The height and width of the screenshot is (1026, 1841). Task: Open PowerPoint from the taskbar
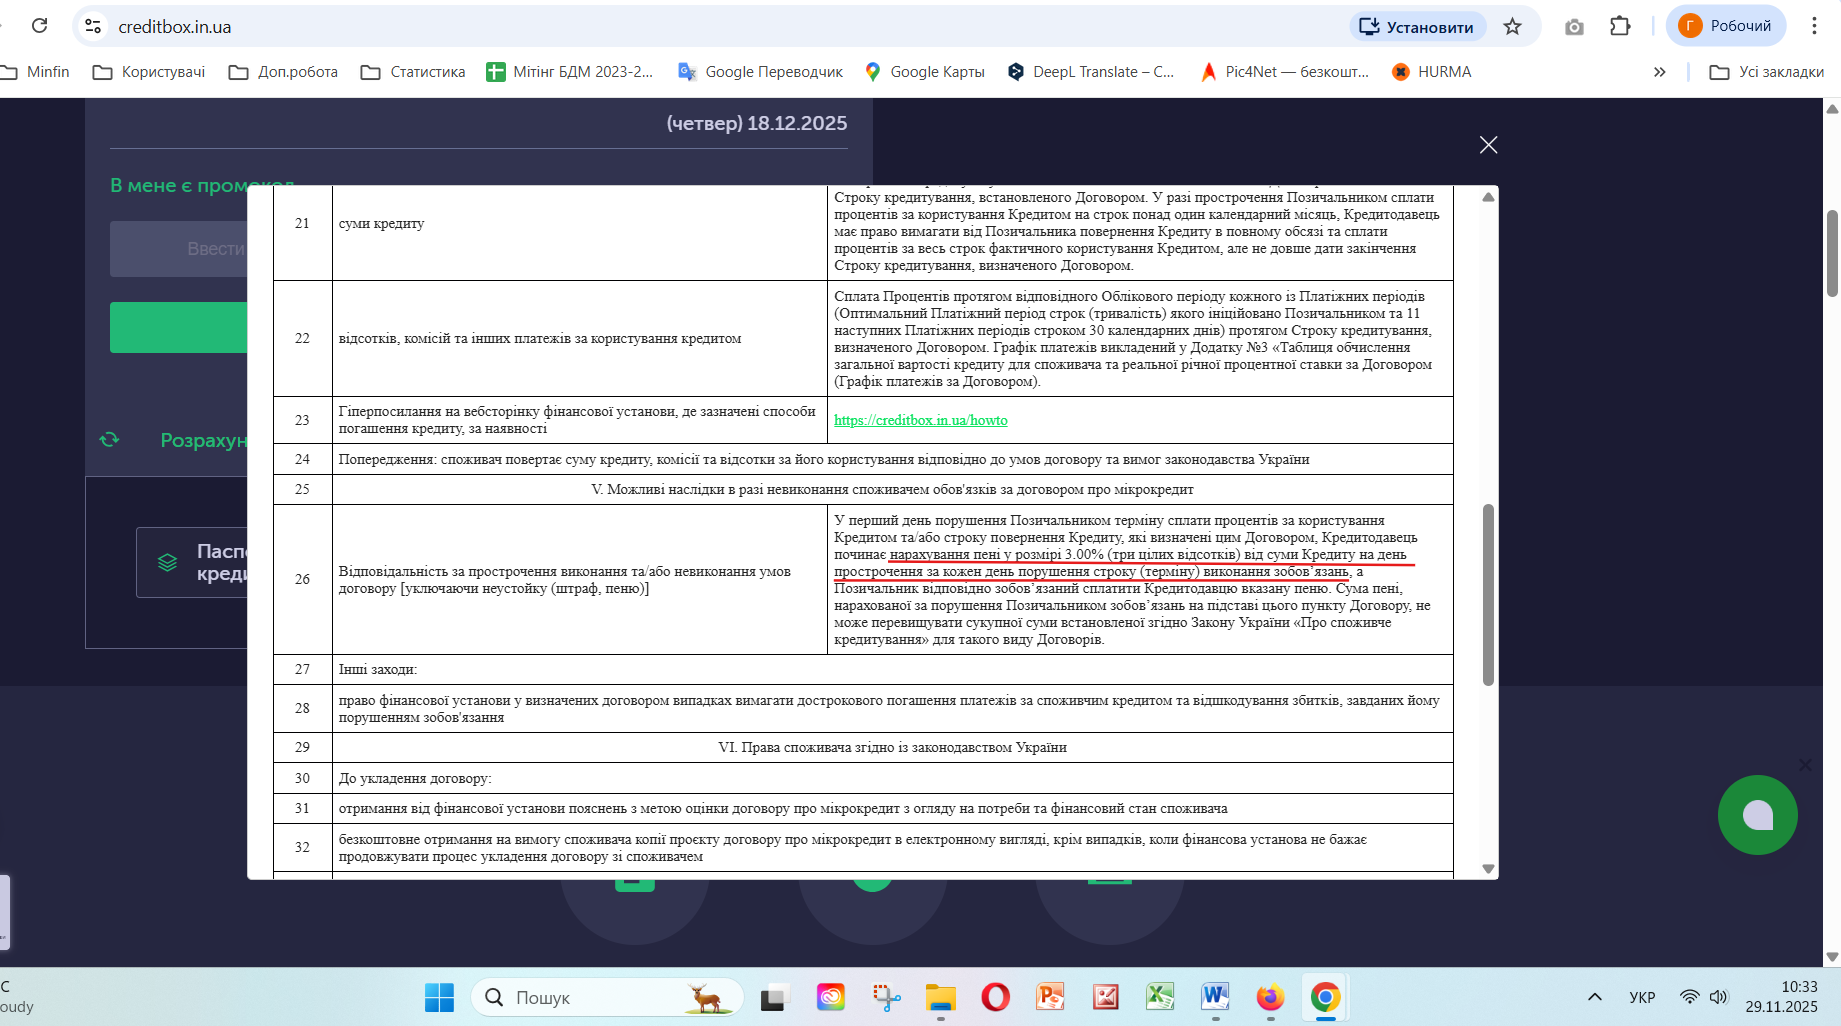[1050, 997]
